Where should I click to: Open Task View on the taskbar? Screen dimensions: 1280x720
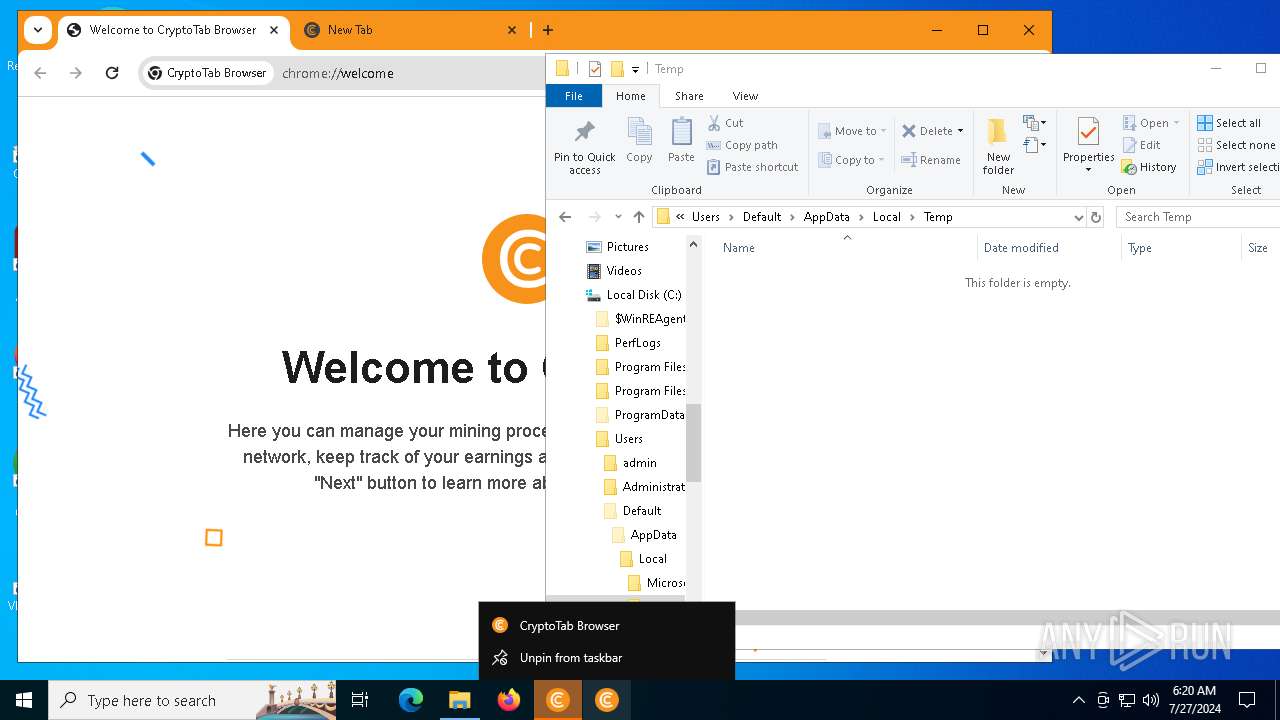[x=360, y=700]
